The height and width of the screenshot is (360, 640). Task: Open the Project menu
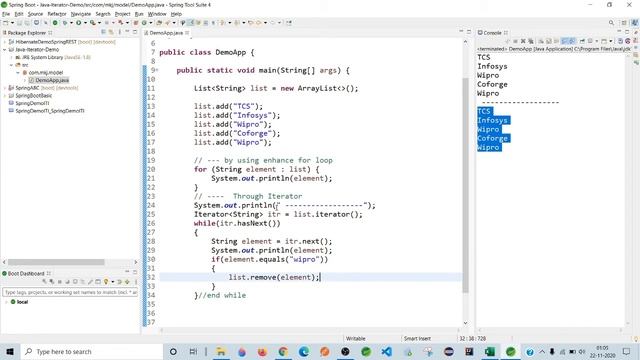coord(122,14)
